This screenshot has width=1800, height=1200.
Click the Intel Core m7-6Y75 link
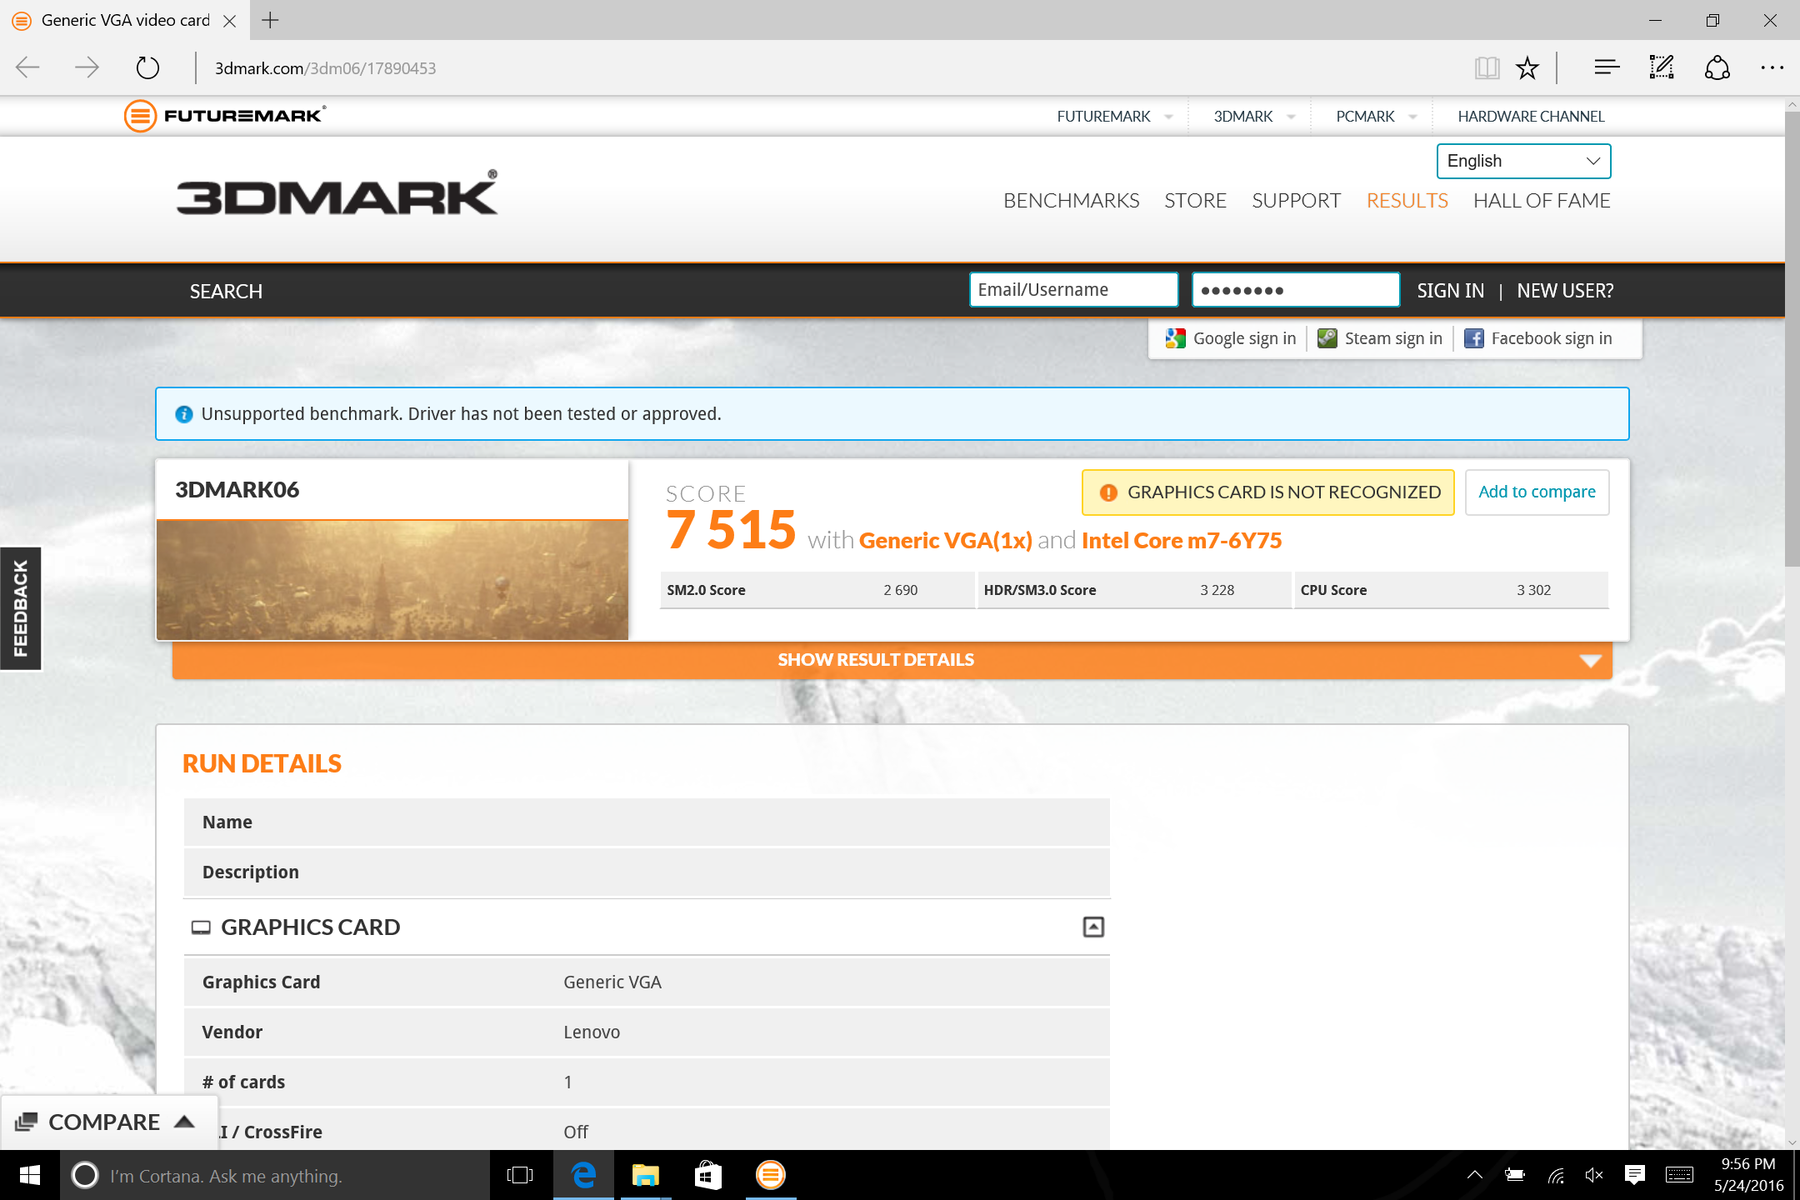(x=1181, y=541)
